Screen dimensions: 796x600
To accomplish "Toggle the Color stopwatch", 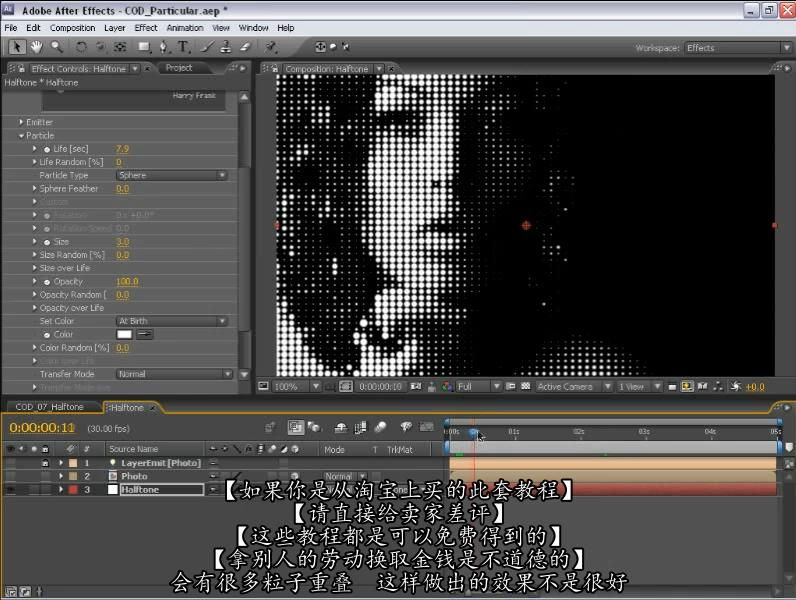I will tap(47, 335).
